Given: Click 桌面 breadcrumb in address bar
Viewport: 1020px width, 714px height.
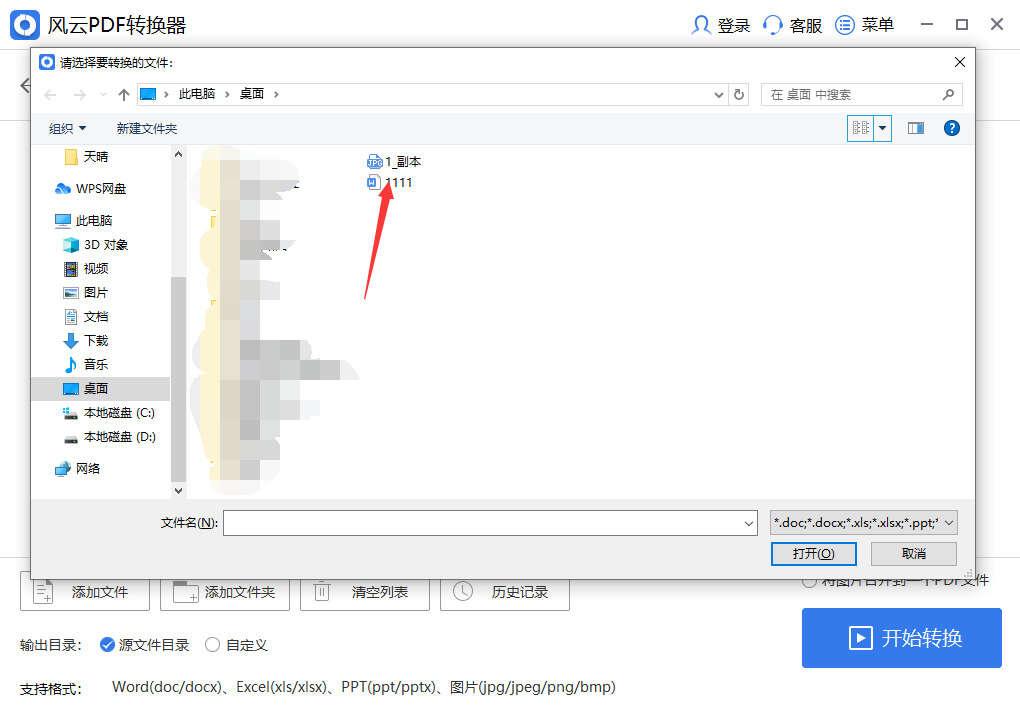Looking at the screenshot, I should [252, 94].
